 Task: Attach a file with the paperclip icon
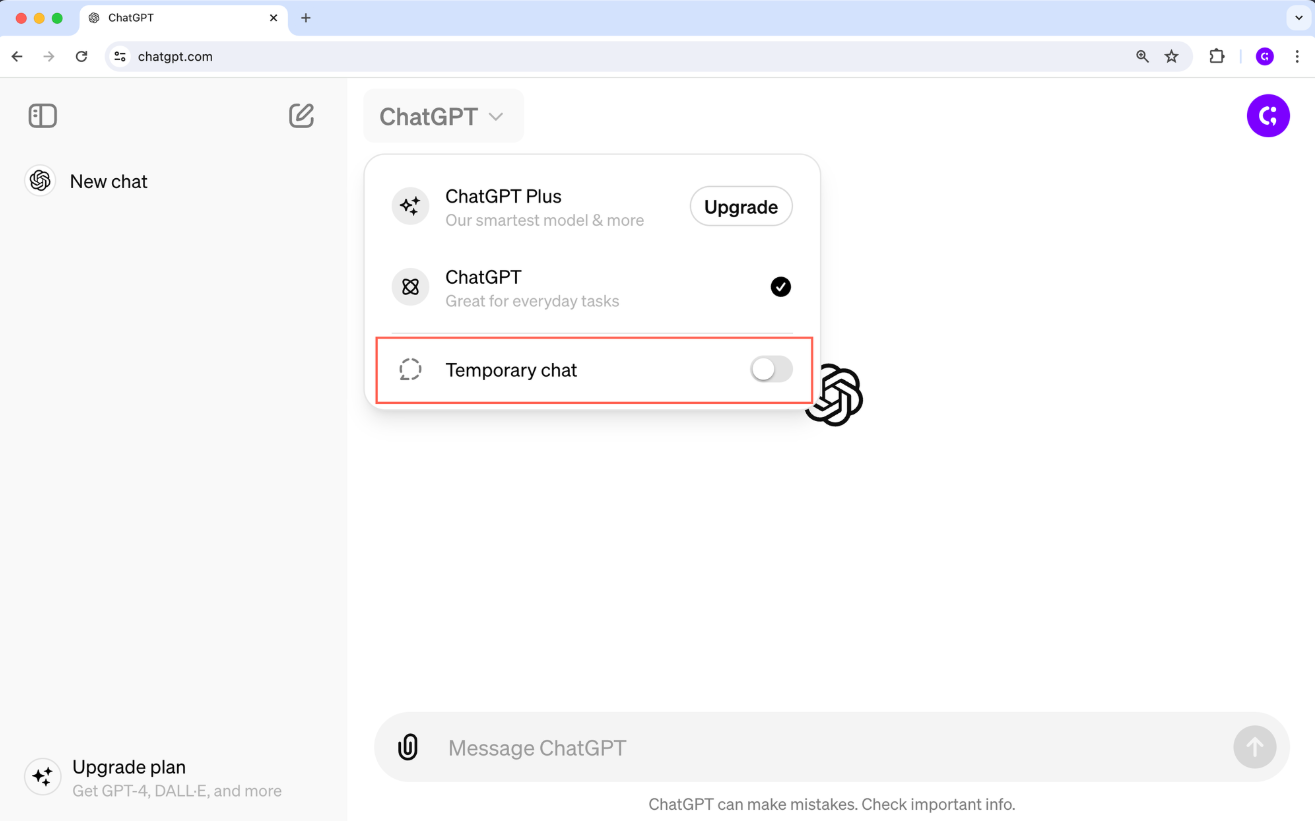(408, 747)
